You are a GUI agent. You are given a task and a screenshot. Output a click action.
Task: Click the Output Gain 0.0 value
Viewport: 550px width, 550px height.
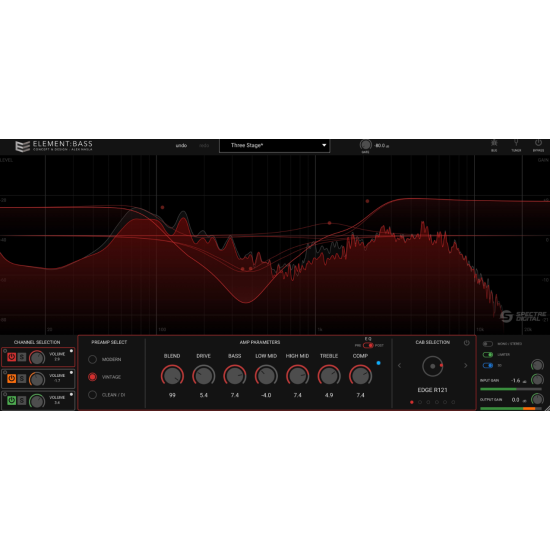(x=515, y=400)
